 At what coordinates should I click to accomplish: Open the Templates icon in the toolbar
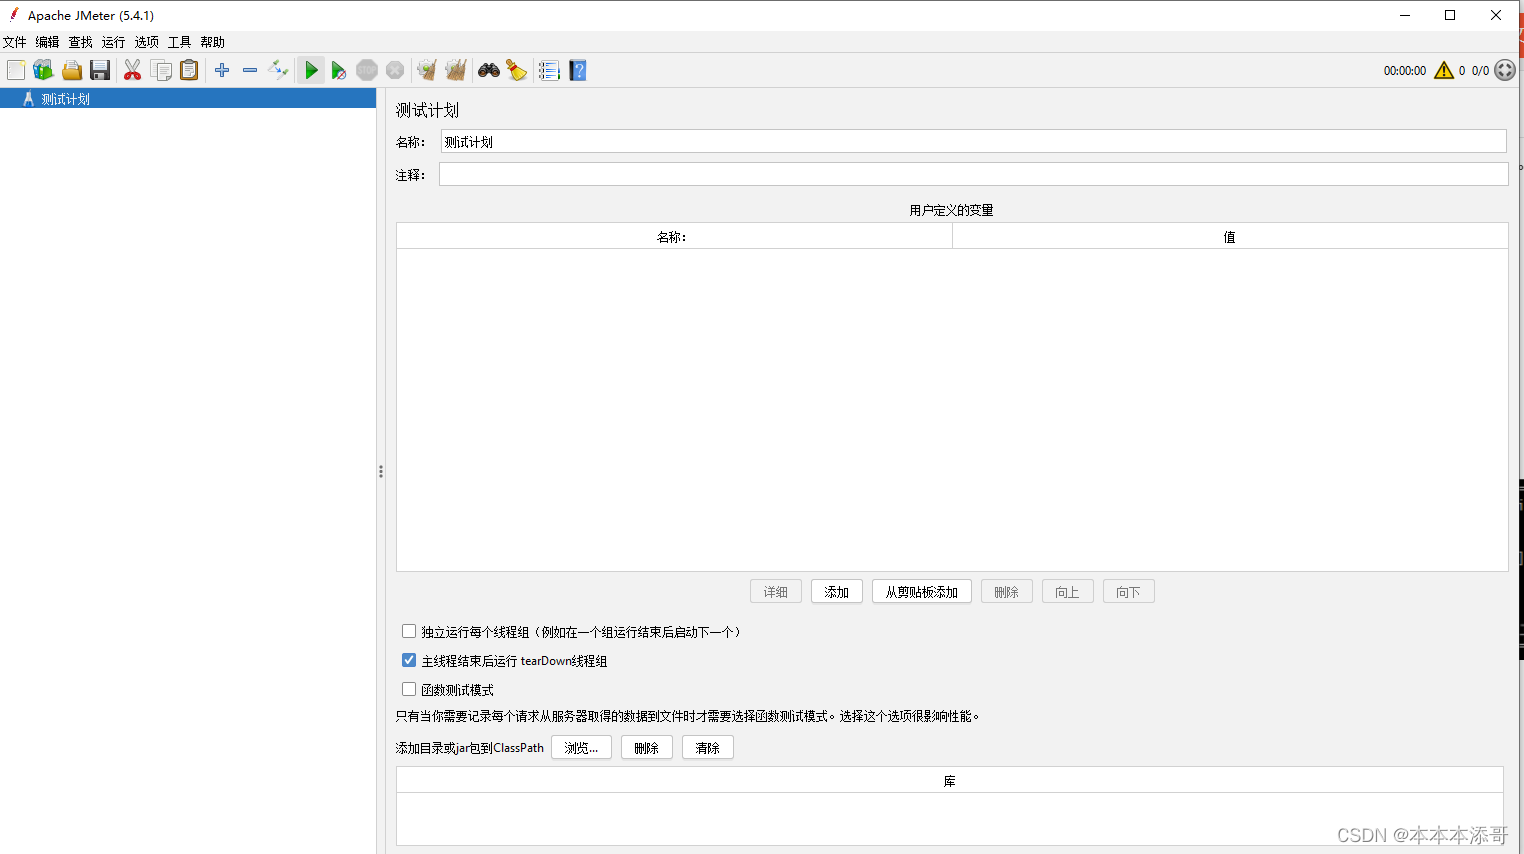tap(43, 70)
